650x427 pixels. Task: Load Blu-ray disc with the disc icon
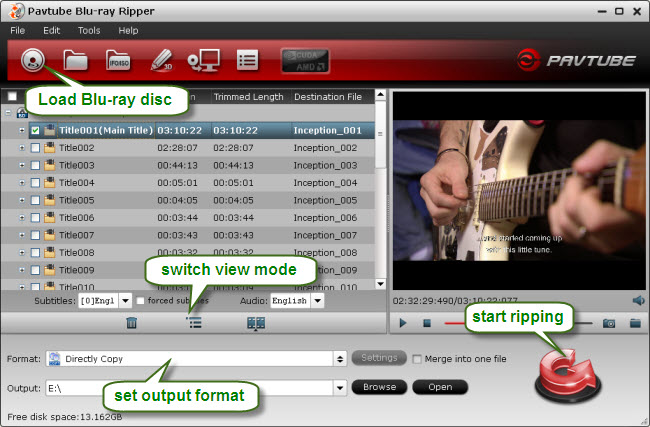tap(33, 61)
